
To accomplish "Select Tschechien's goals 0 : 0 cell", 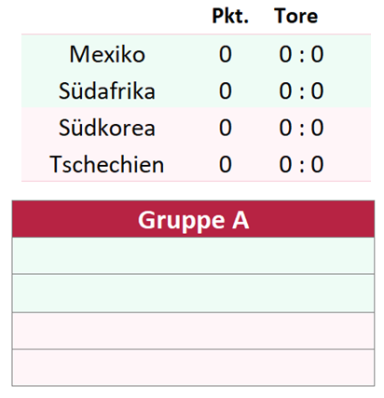I will pos(301,164).
